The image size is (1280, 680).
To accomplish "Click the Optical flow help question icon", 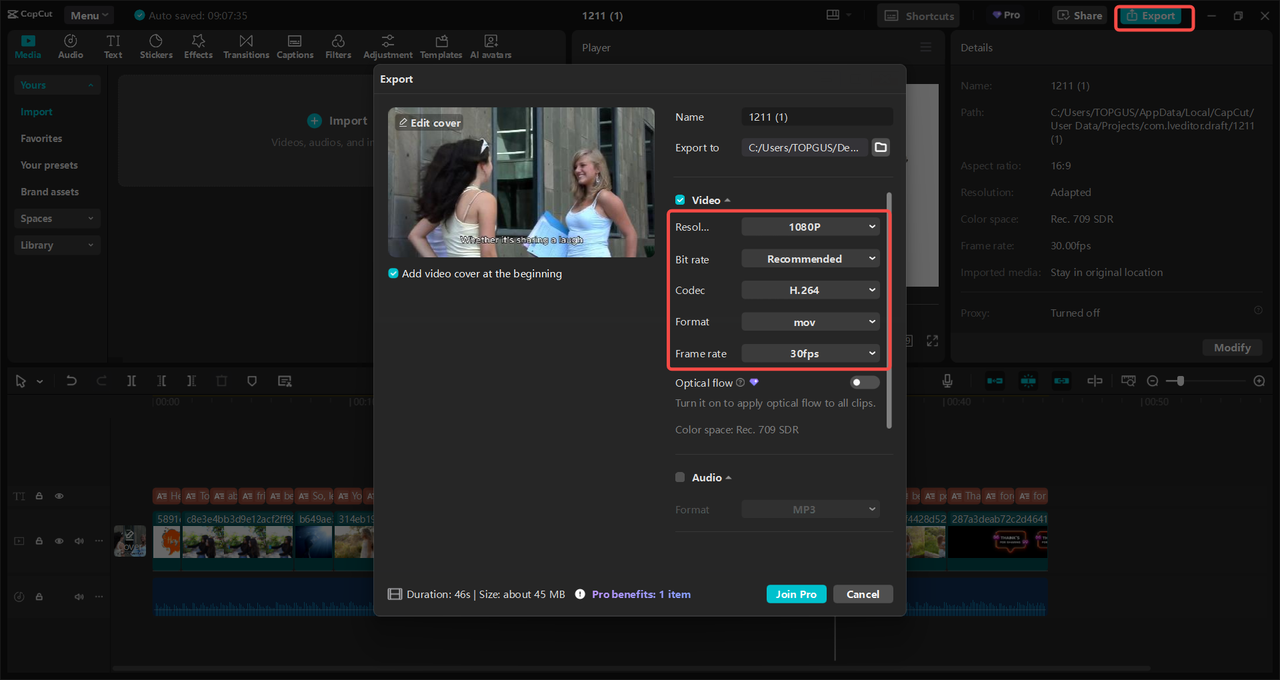I will pos(740,383).
